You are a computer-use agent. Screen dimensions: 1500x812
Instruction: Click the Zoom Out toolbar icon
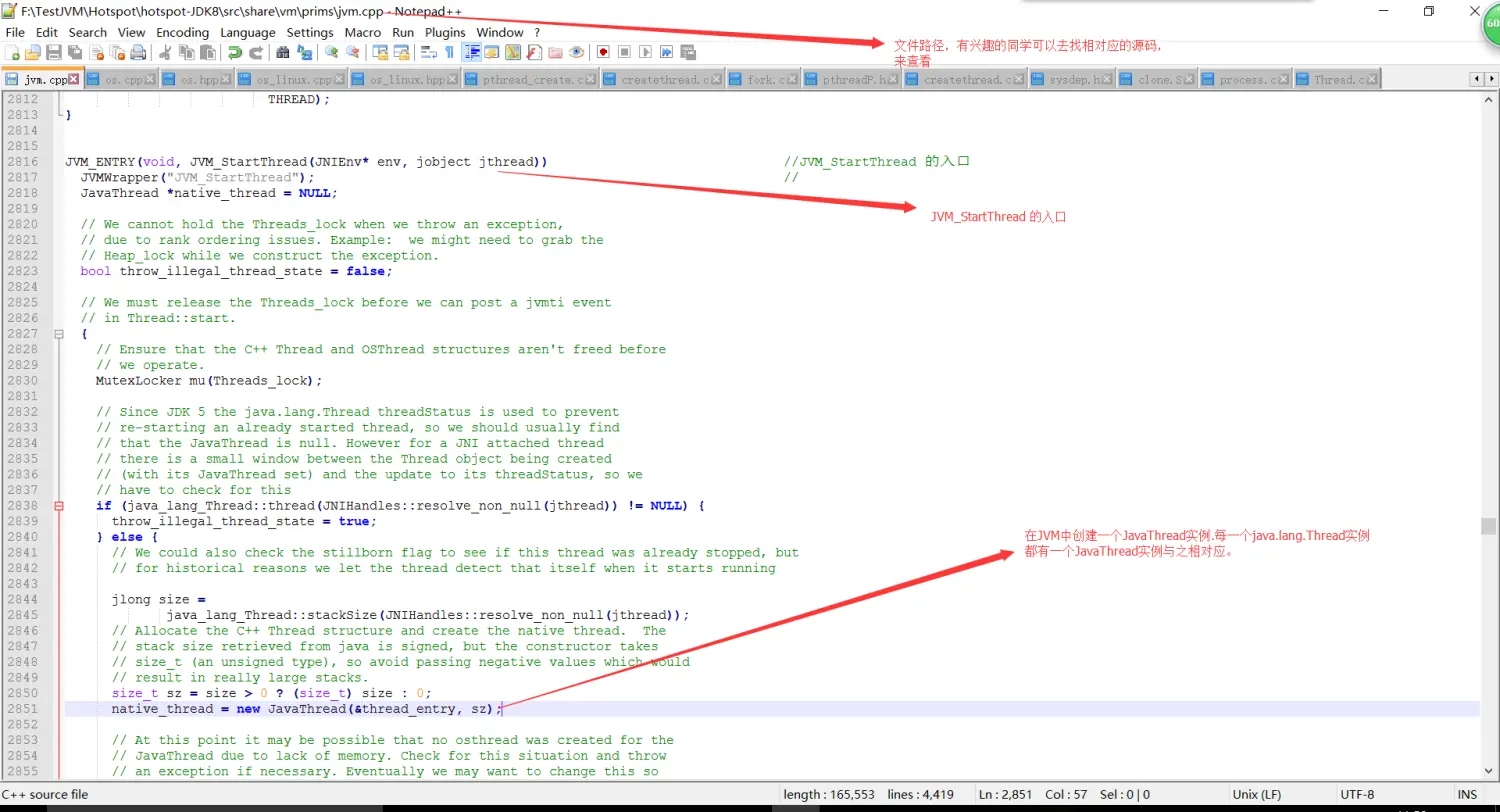pyautogui.click(x=352, y=52)
